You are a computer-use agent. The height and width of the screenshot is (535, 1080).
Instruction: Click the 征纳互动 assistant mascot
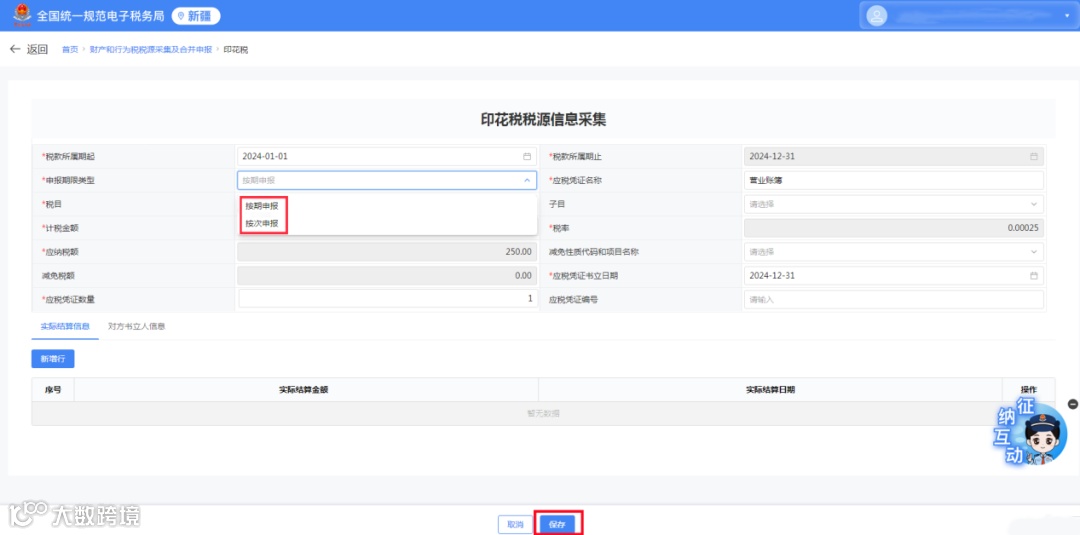click(x=1030, y=432)
